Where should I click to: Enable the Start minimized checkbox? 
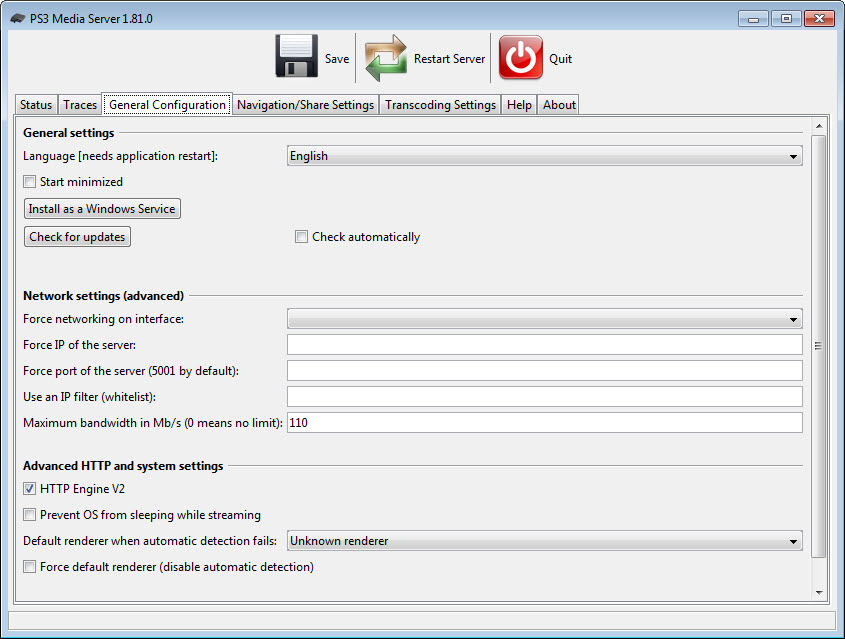[x=30, y=182]
